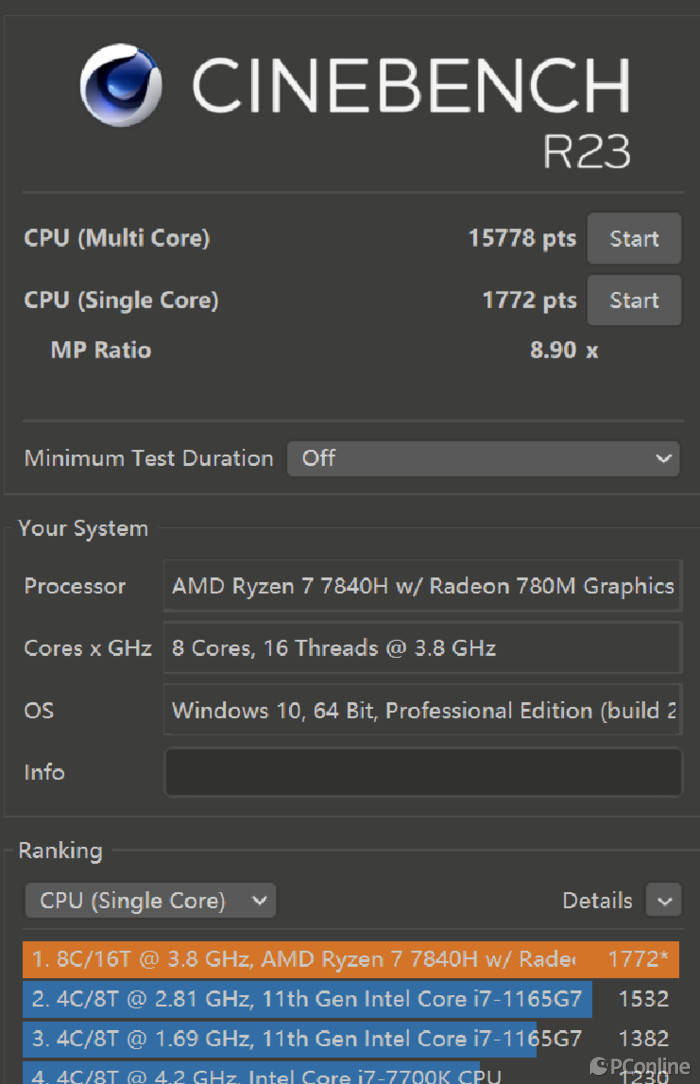
Task: Open the Minimum Test Duration dropdown
Action: pyautogui.click(x=483, y=458)
